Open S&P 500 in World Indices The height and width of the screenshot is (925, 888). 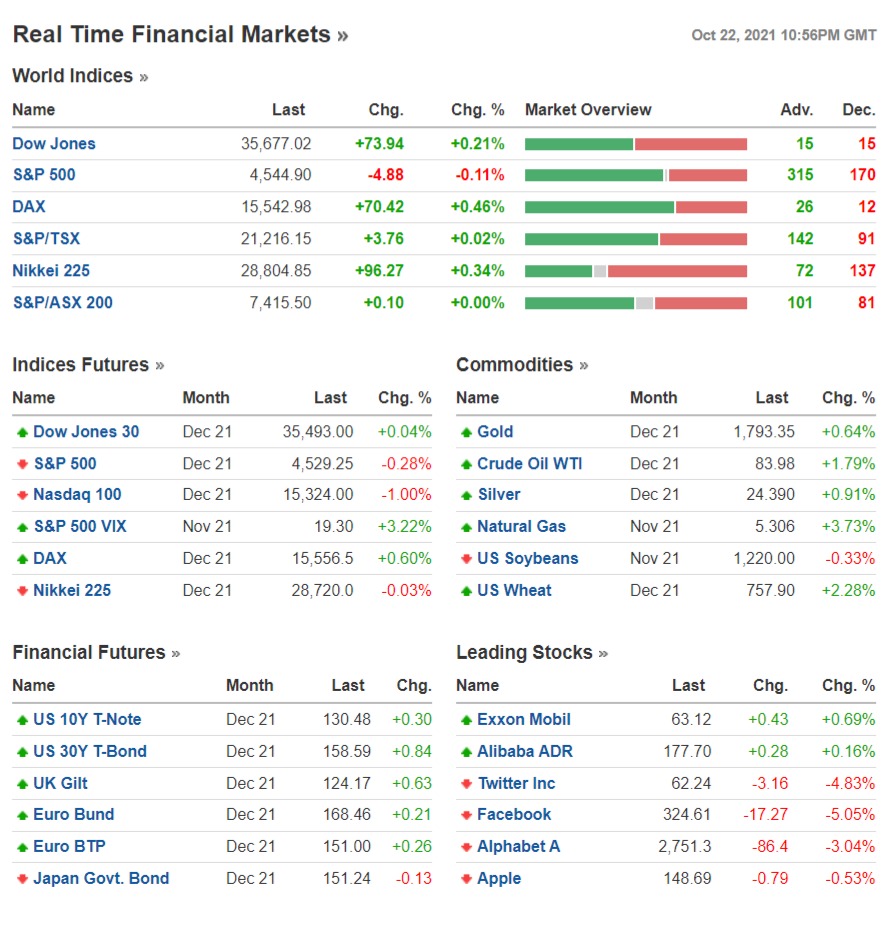click(44, 175)
